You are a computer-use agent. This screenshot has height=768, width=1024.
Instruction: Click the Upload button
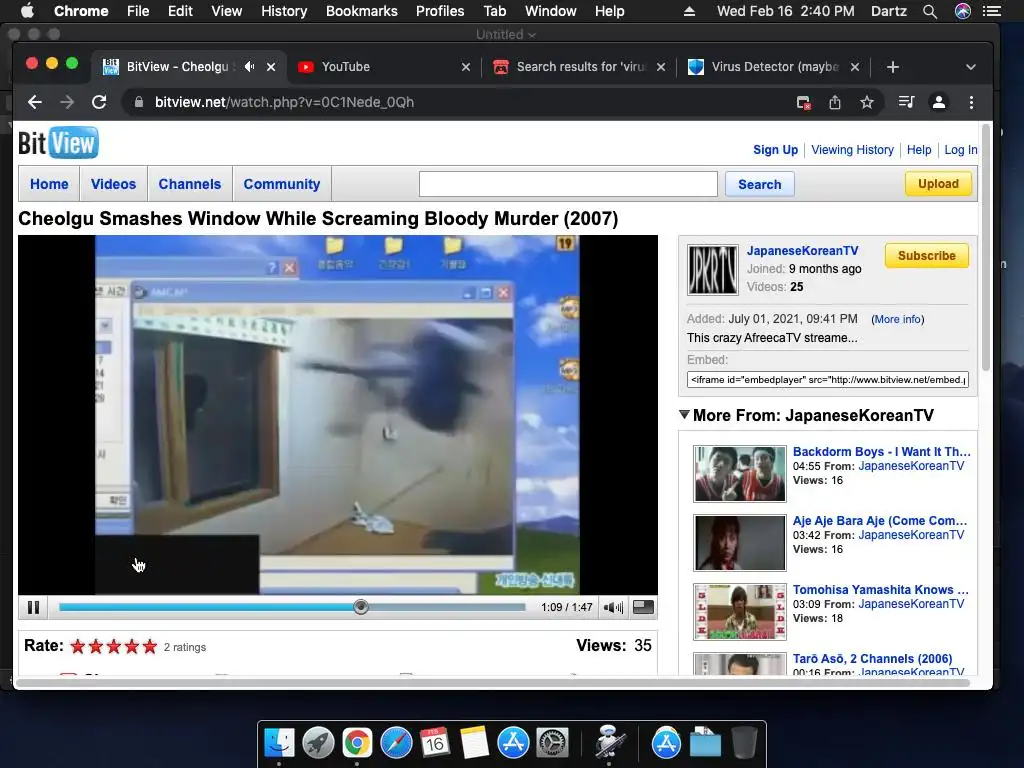click(938, 184)
